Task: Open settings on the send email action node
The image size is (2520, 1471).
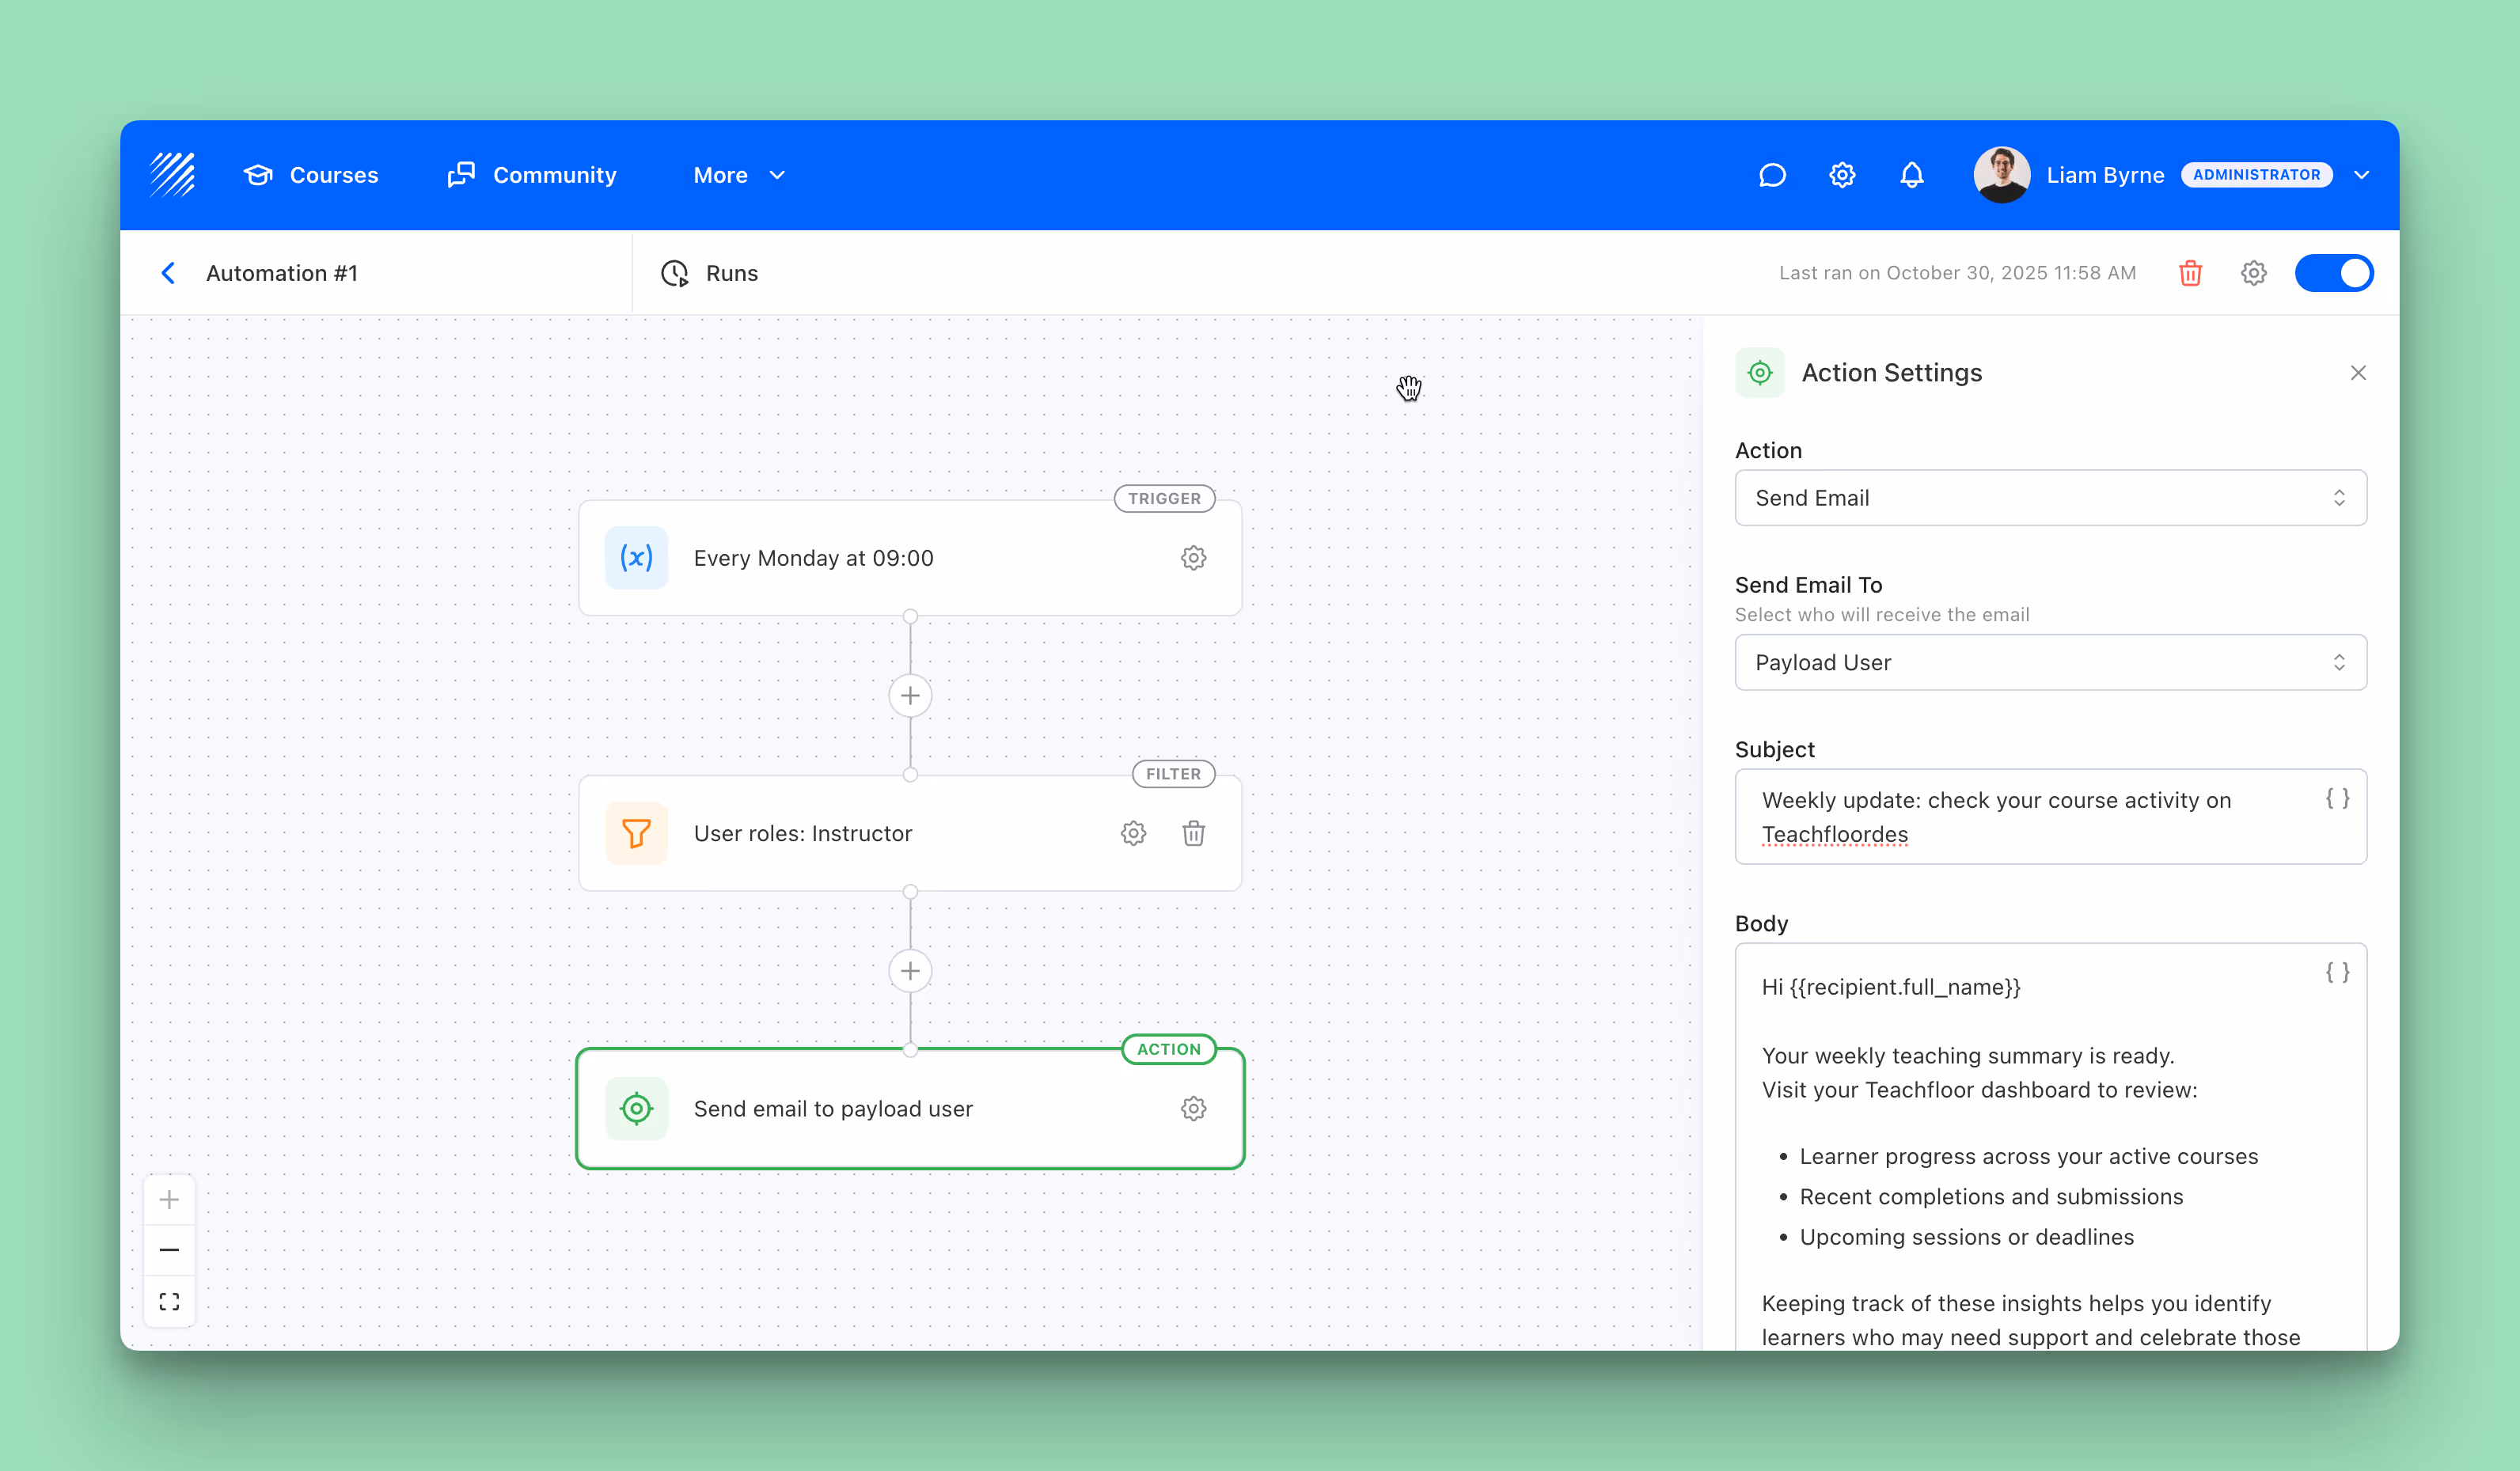Action: 1194,1108
